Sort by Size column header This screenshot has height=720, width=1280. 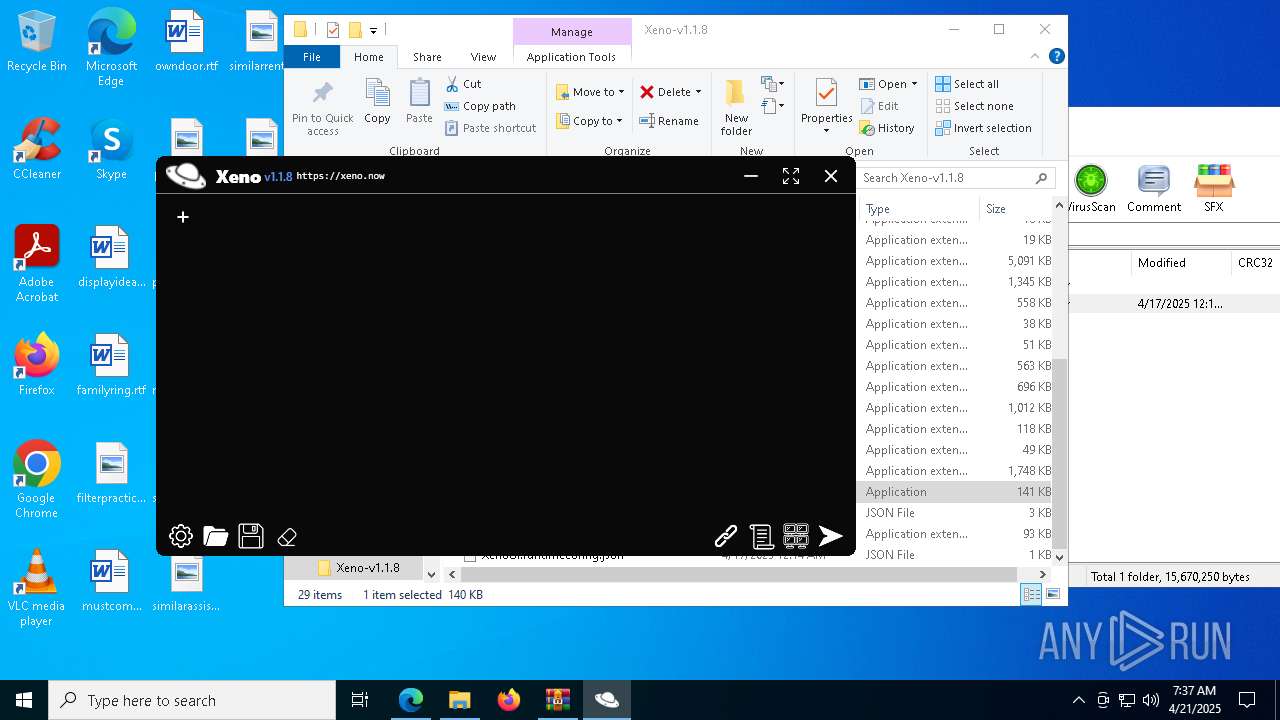pos(1015,209)
